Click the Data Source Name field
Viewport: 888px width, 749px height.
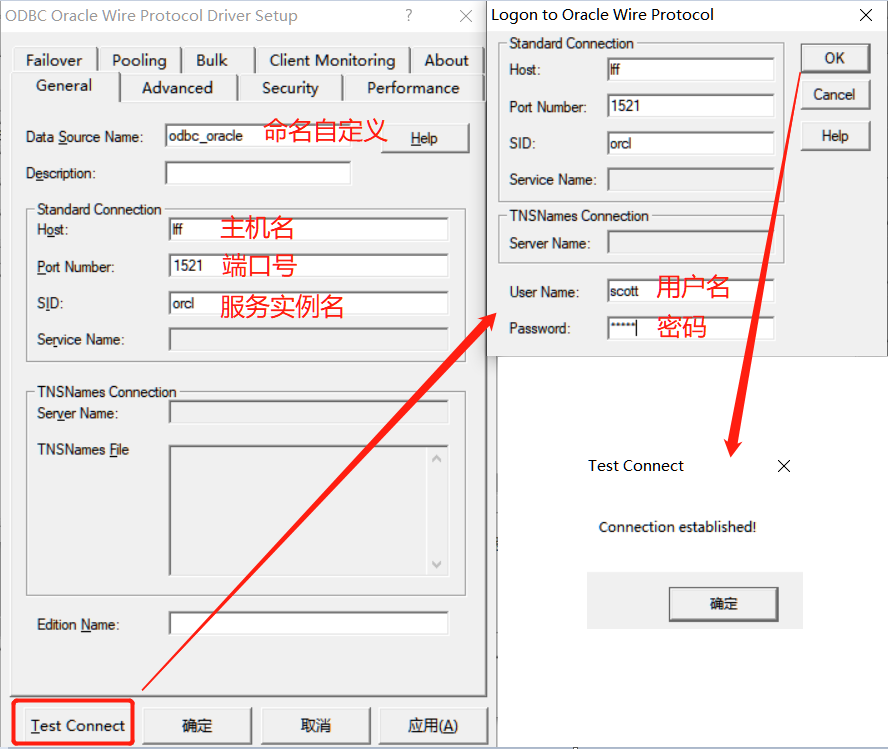258,136
